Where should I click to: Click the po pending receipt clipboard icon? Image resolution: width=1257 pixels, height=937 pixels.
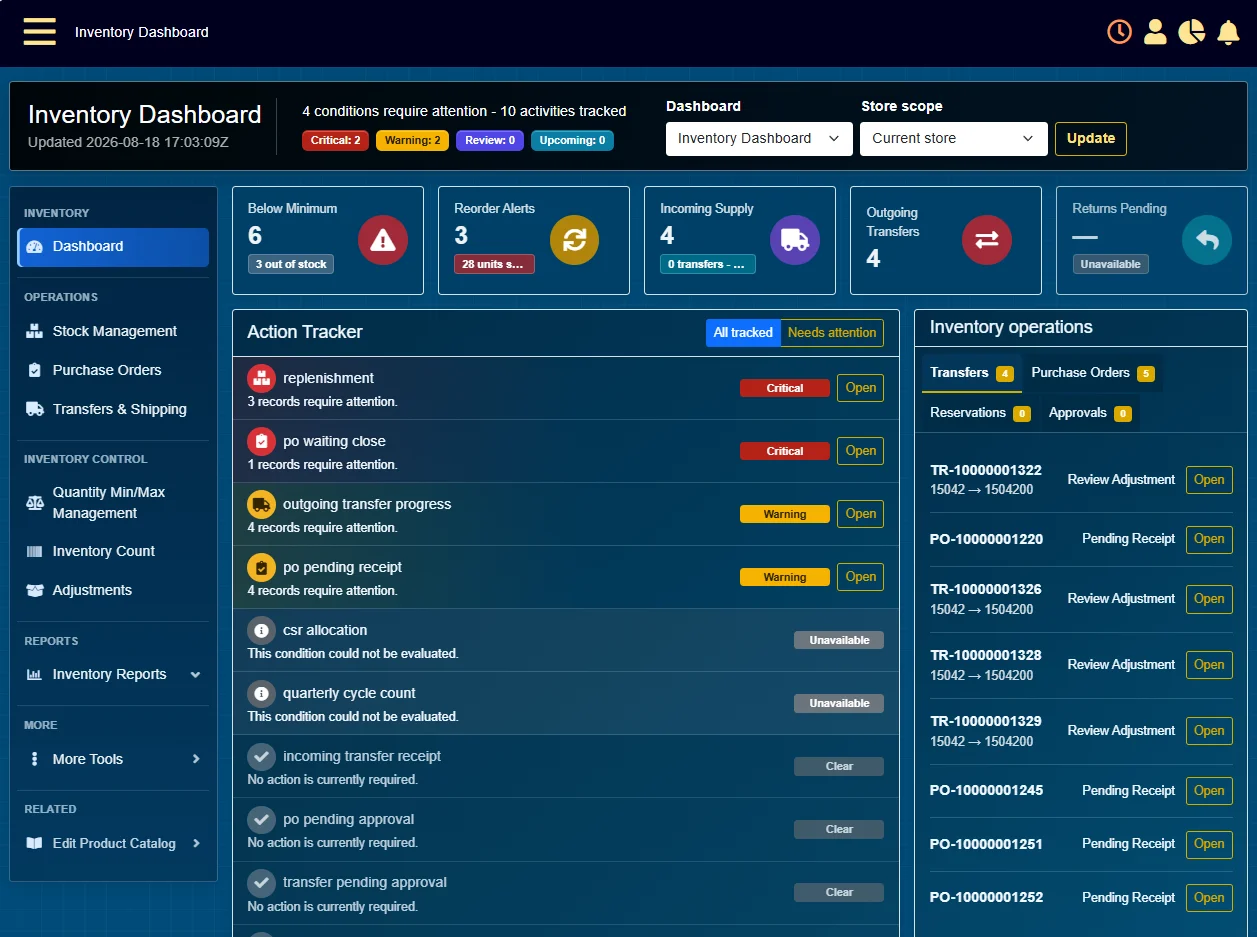261,567
